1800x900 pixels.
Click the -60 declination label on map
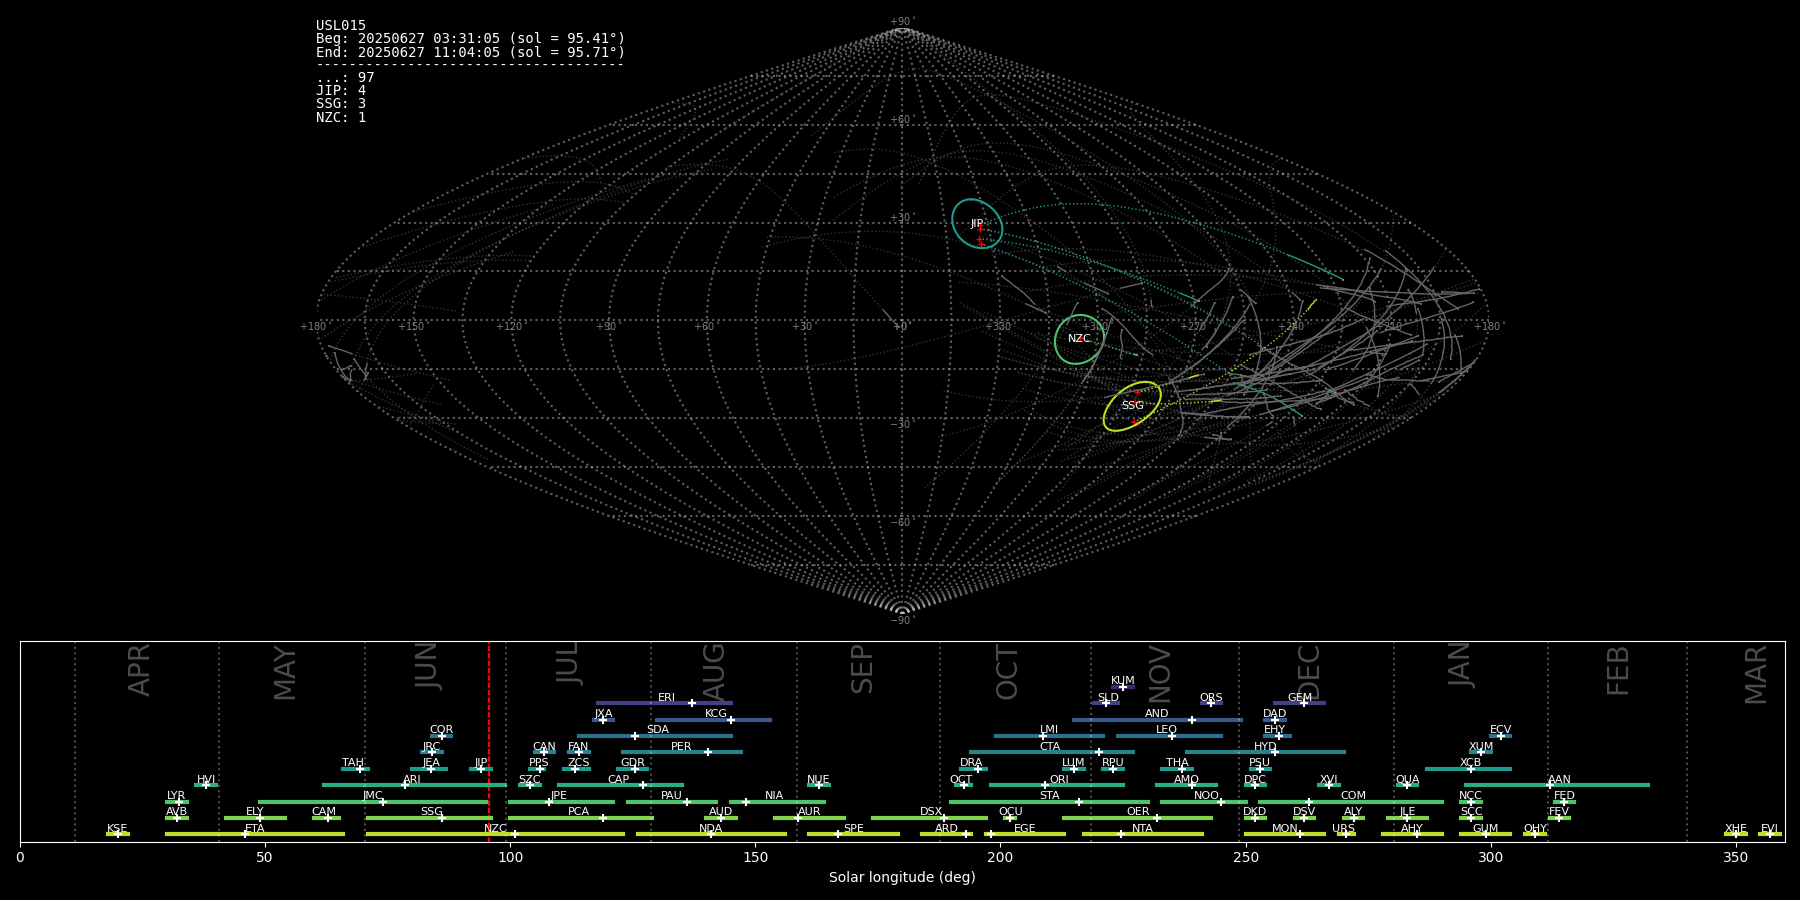[x=902, y=523]
